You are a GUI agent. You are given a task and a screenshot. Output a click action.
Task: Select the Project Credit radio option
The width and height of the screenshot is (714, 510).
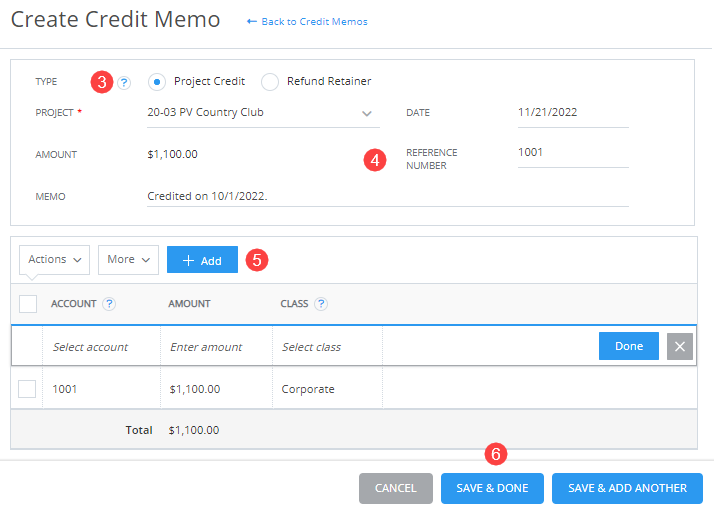(157, 82)
